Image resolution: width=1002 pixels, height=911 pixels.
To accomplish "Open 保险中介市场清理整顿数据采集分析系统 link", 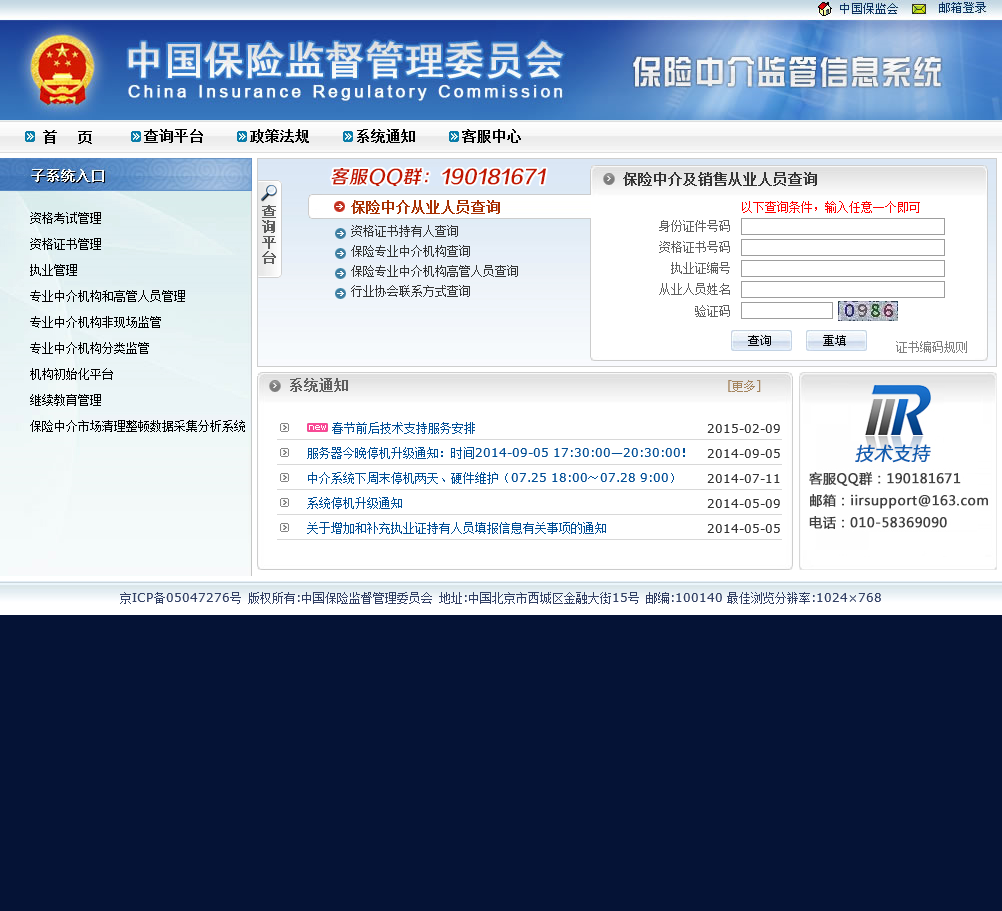I will click(x=137, y=426).
